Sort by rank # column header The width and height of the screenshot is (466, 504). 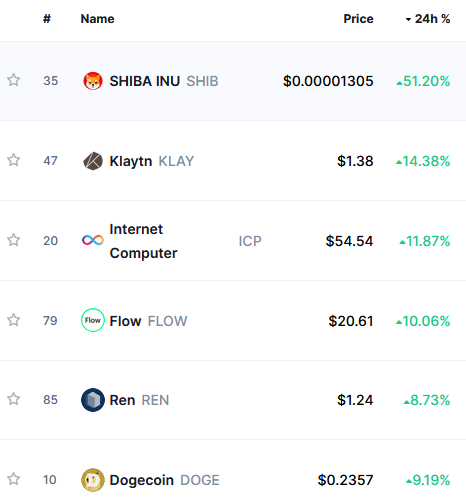47,19
